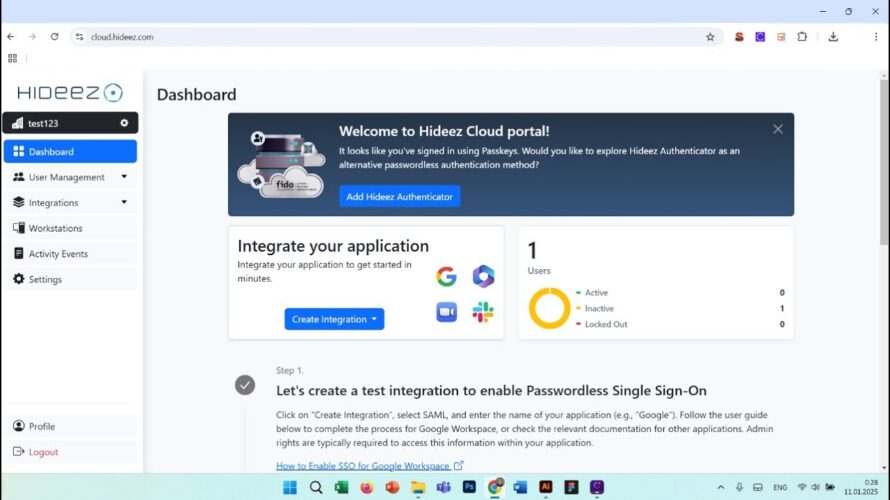This screenshot has height=500, width=890.
Task: Open the purple browser extension icon
Action: pos(760,37)
